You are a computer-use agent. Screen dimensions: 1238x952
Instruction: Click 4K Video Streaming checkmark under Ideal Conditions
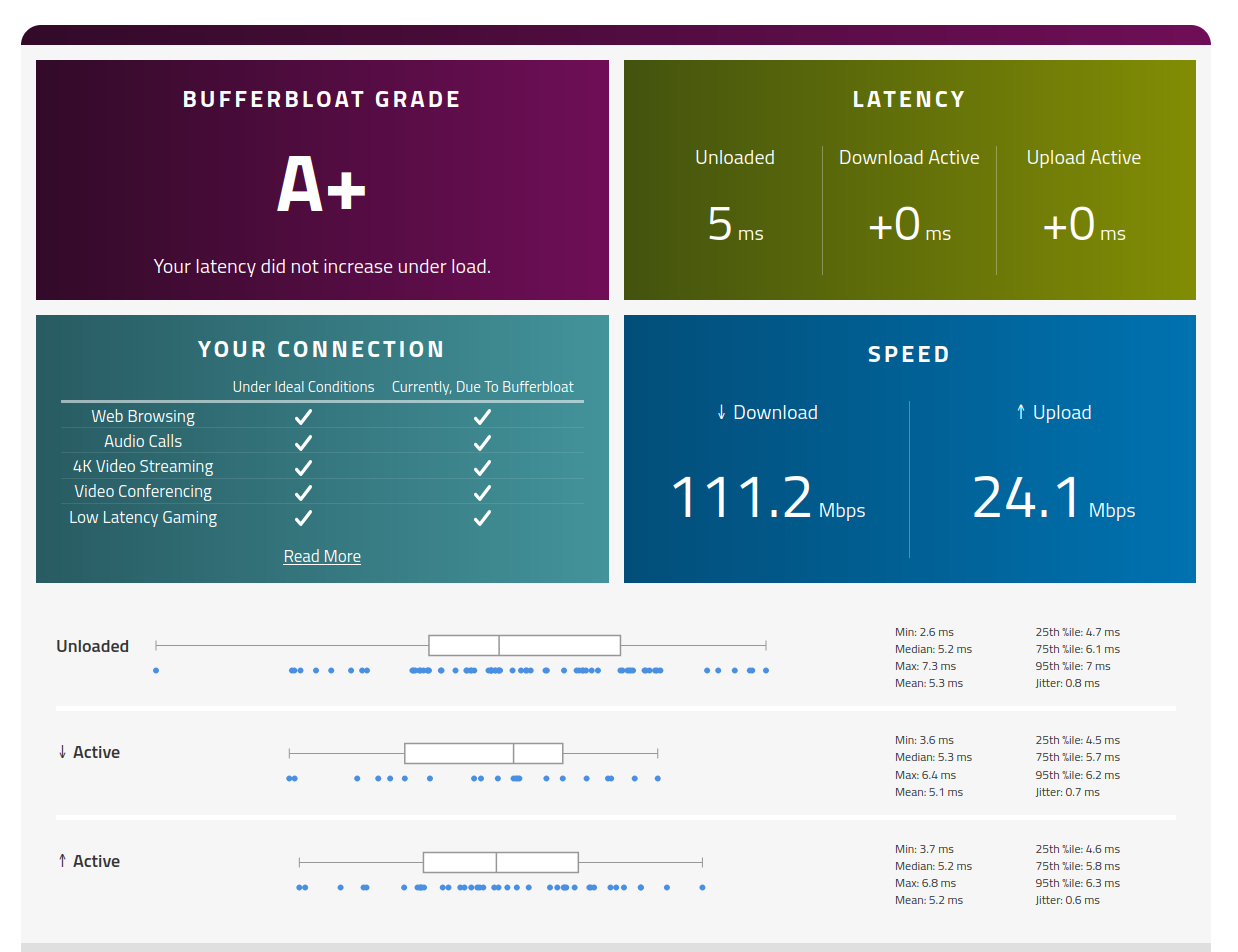(x=304, y=466)
